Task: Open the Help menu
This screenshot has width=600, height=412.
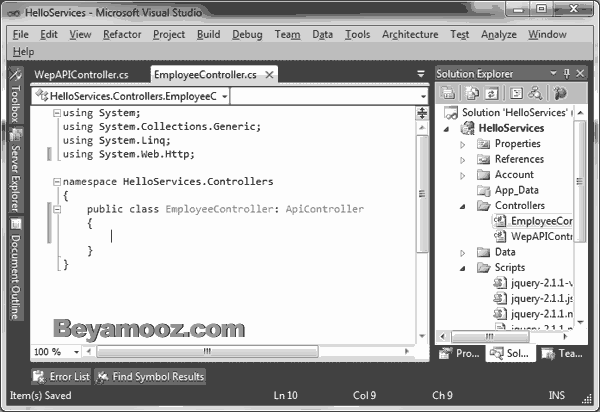Action: pos(23,52)
